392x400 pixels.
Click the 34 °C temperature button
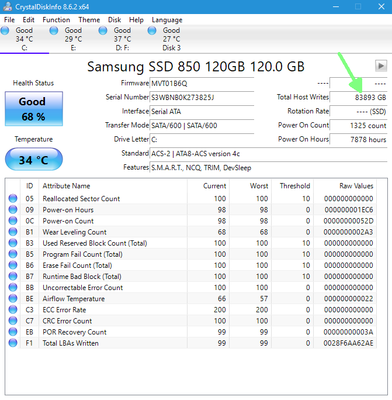pos(34,160)
